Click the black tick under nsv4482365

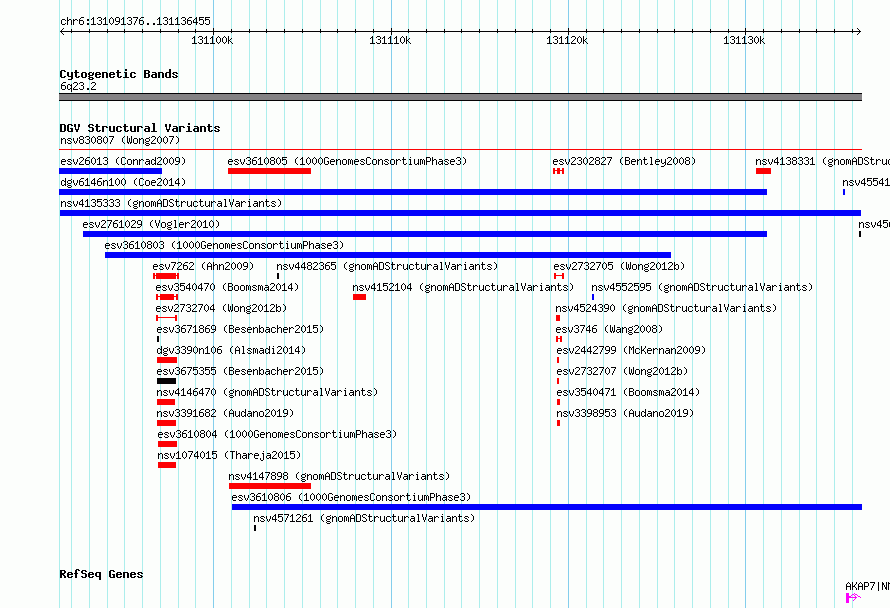coord(278,276)
